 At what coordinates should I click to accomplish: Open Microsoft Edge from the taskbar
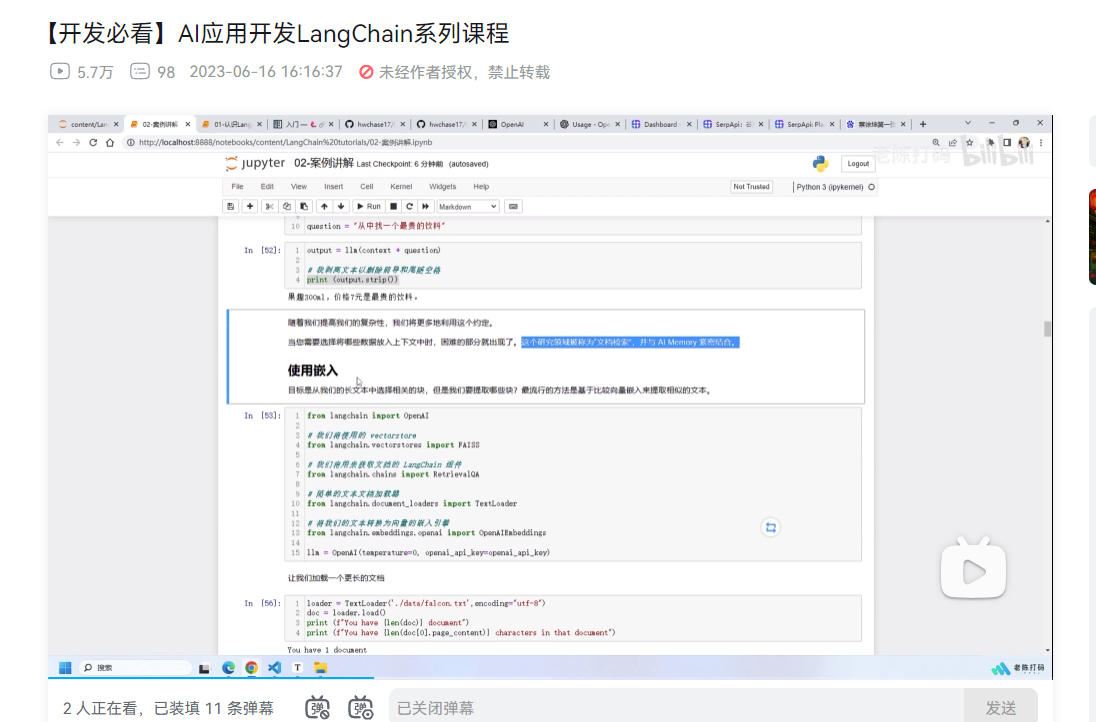(x=229, y=668)
